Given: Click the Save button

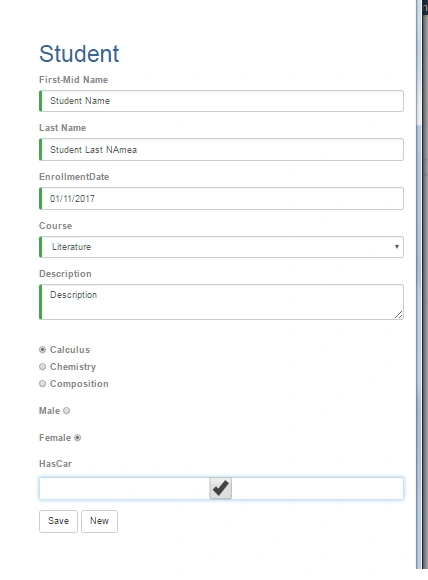Looking at the screenshot, I should [x=58, y=521].
